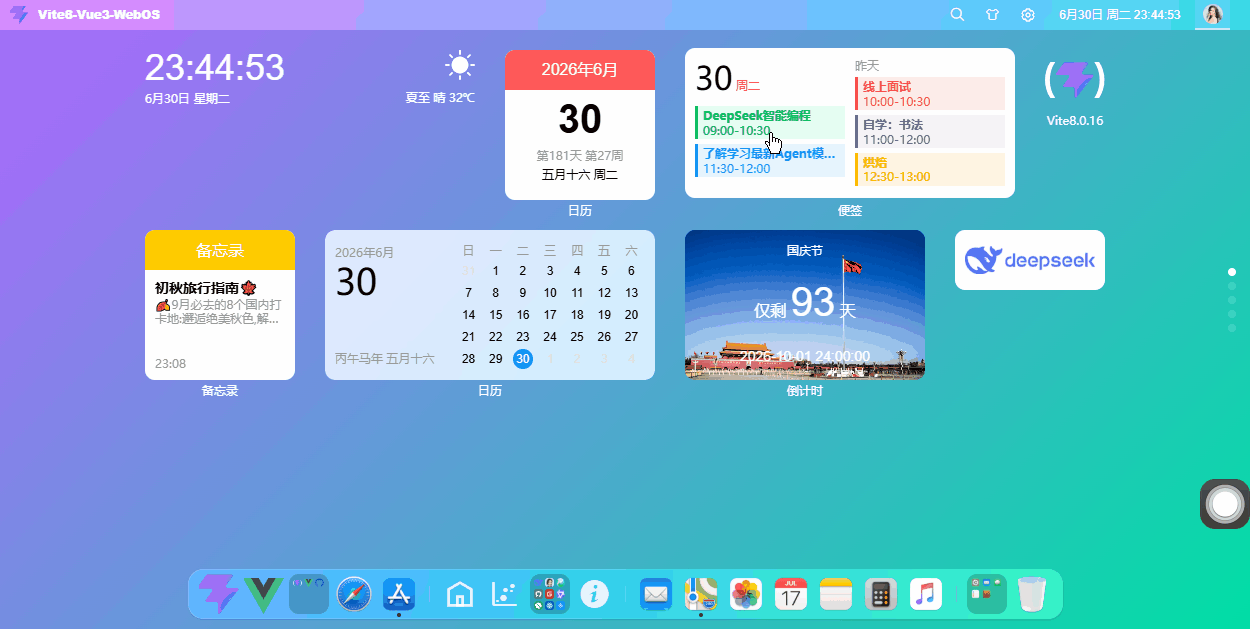Click the floating assistive touch button
The height and width of the screenshot is (629, 1250).
[x=1224, y=503]
